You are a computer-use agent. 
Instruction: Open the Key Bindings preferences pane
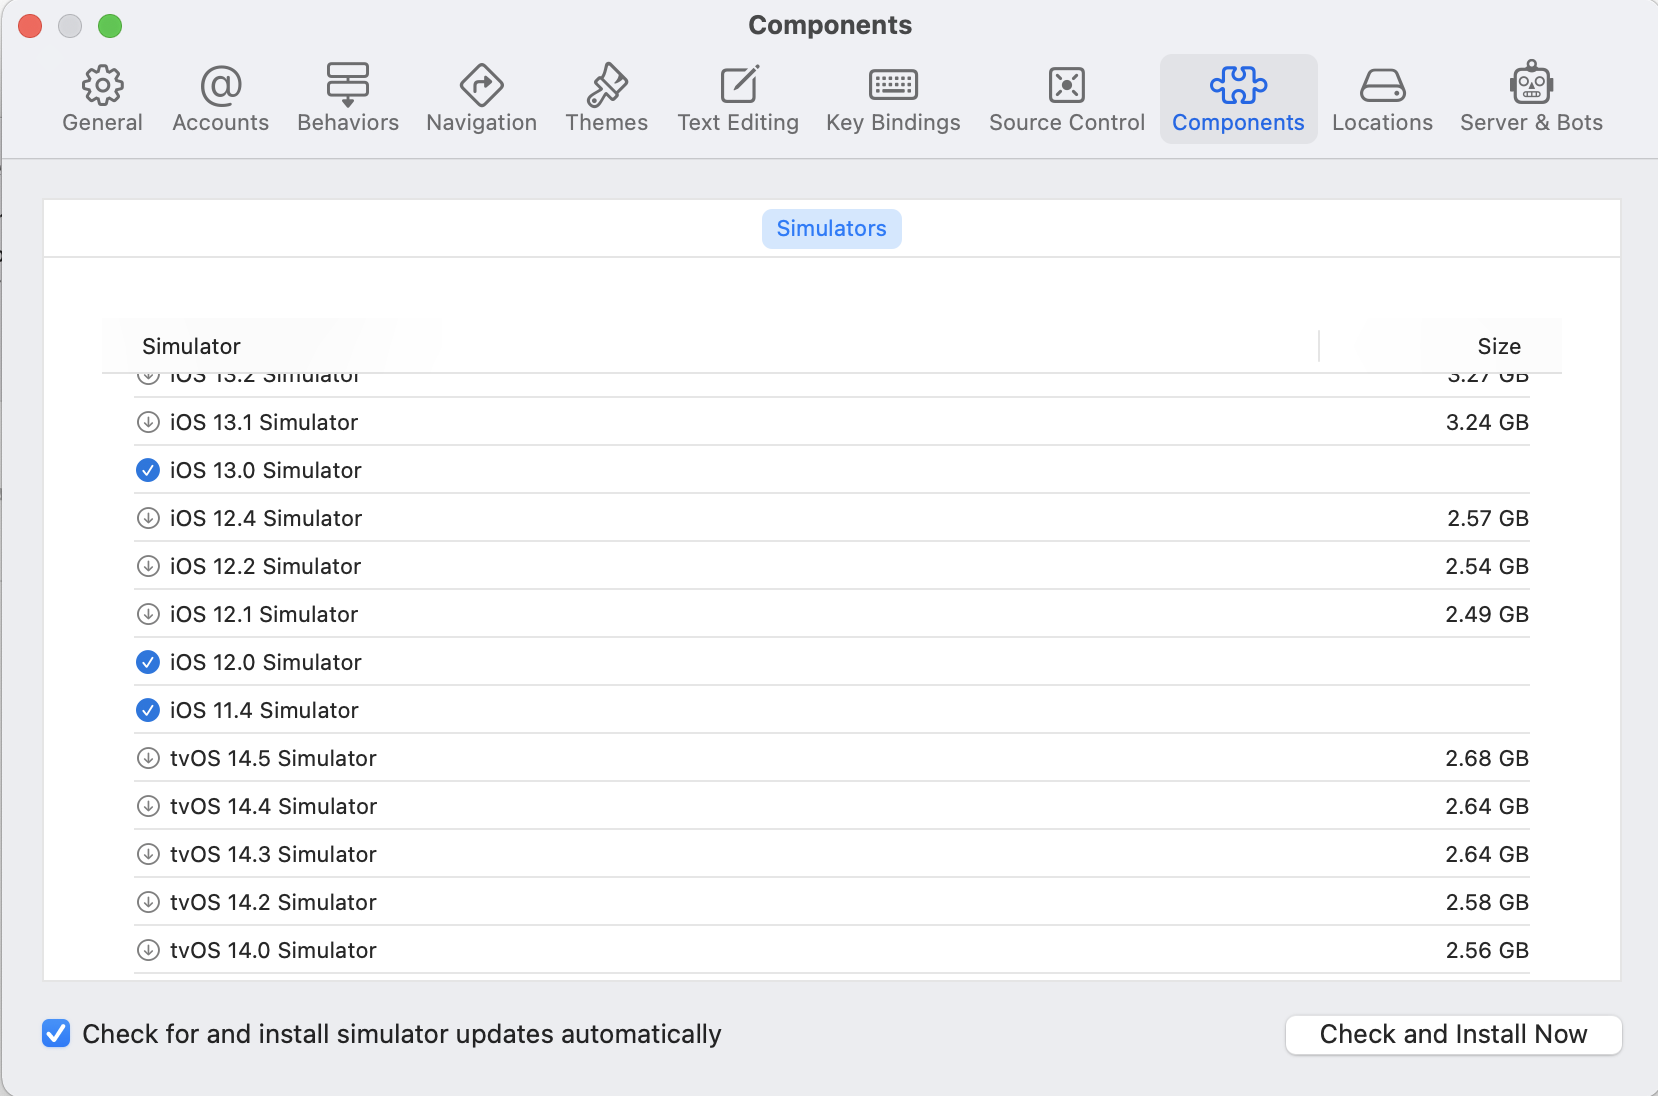[893, 99]
